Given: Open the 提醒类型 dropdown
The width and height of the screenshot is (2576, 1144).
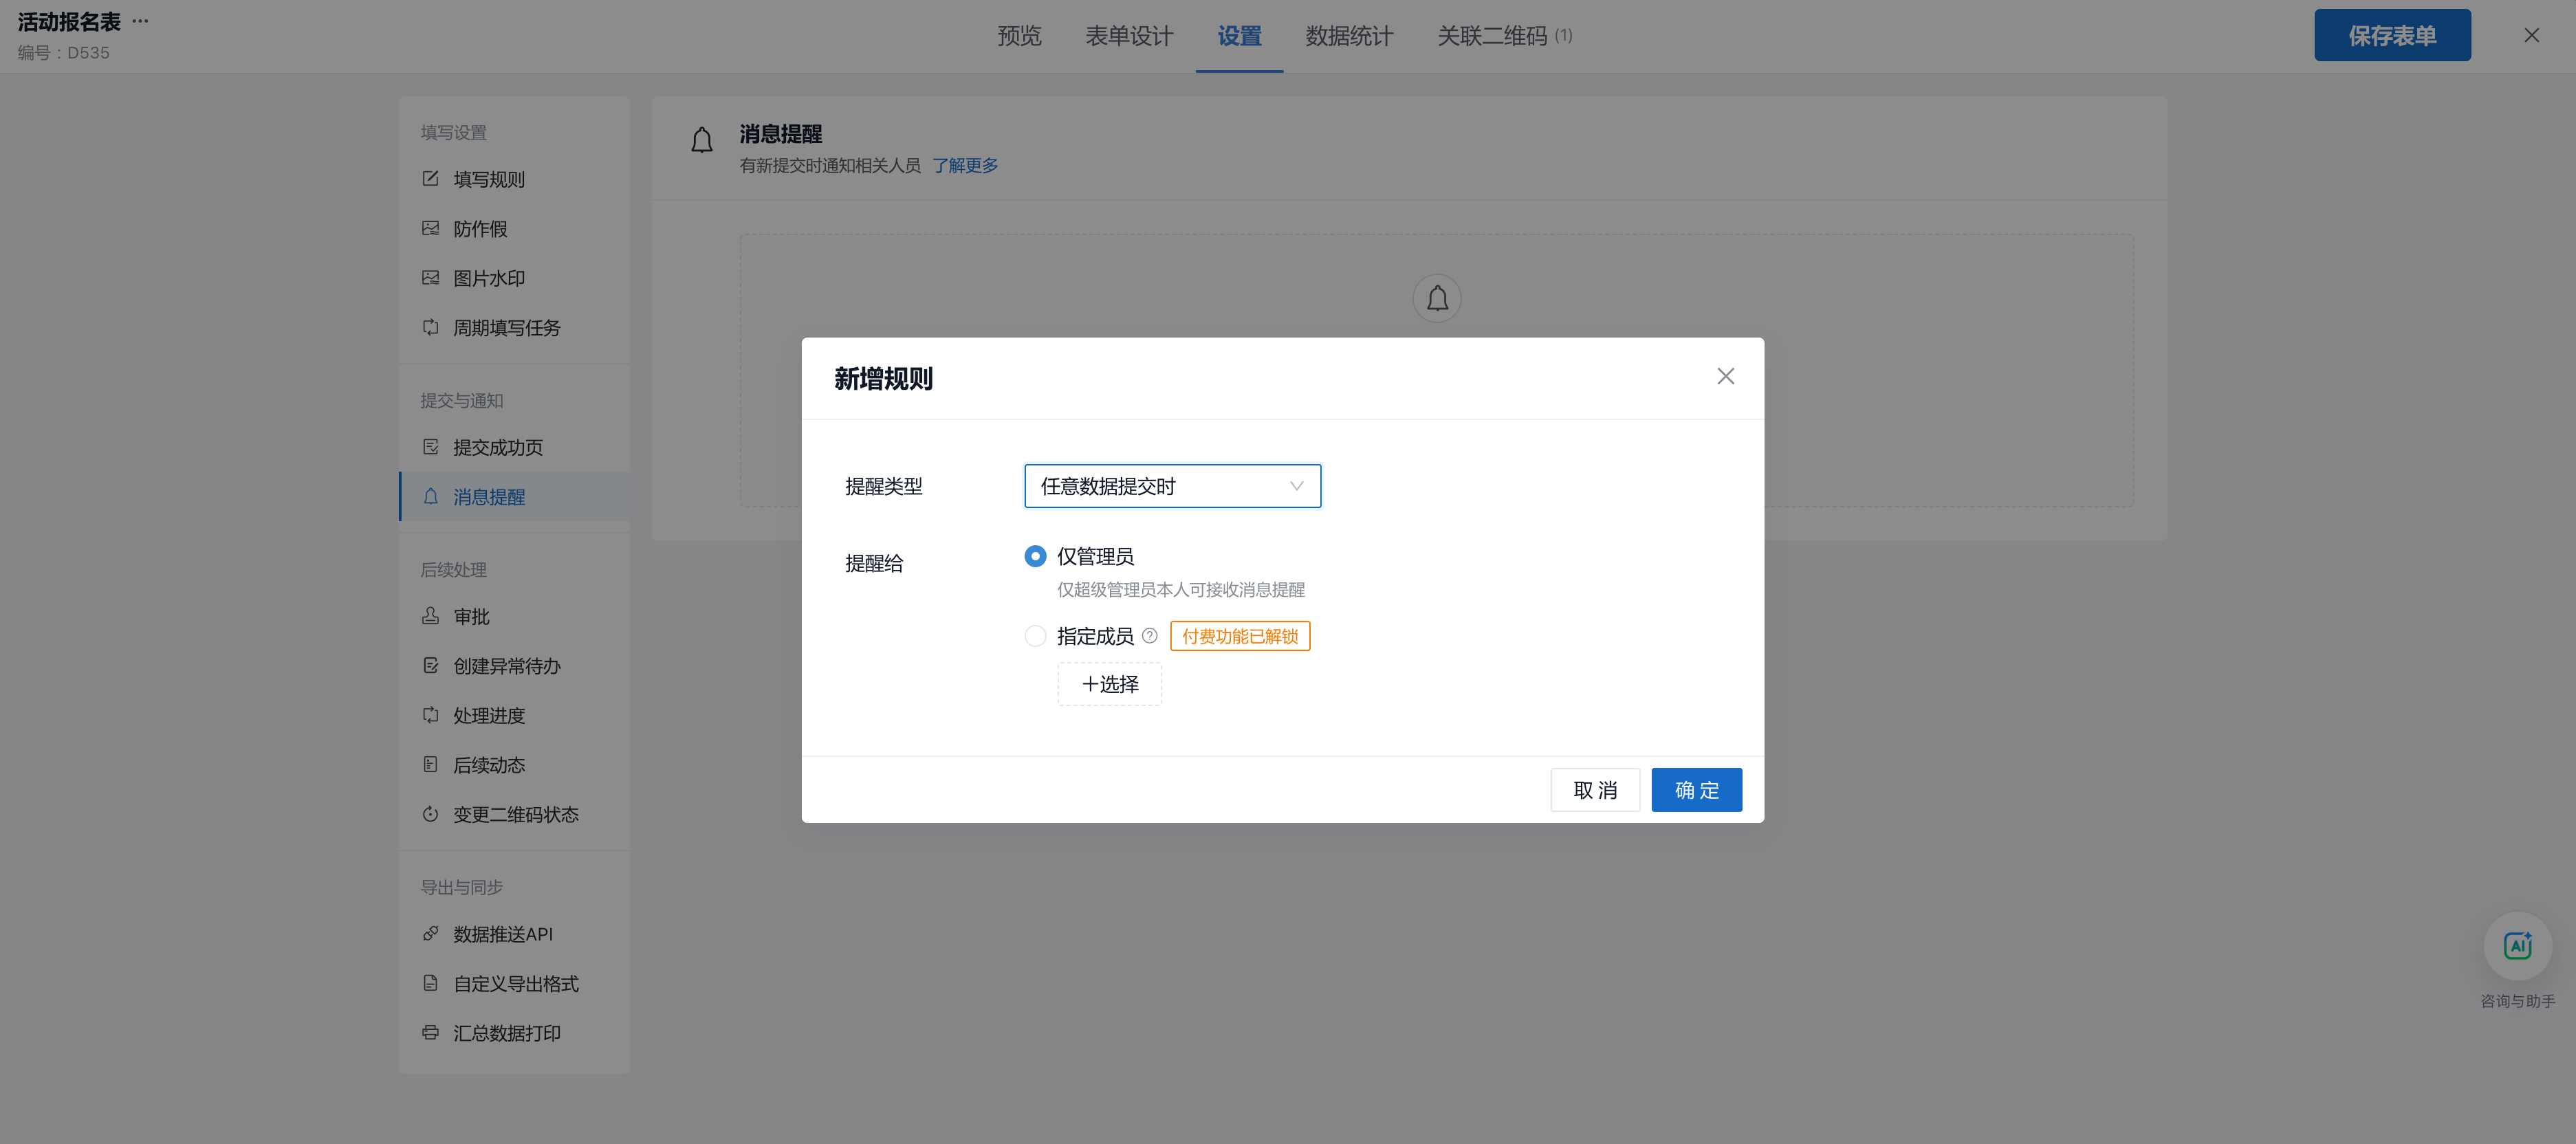Looking at the screenshot, I should tap(1172, 486).
